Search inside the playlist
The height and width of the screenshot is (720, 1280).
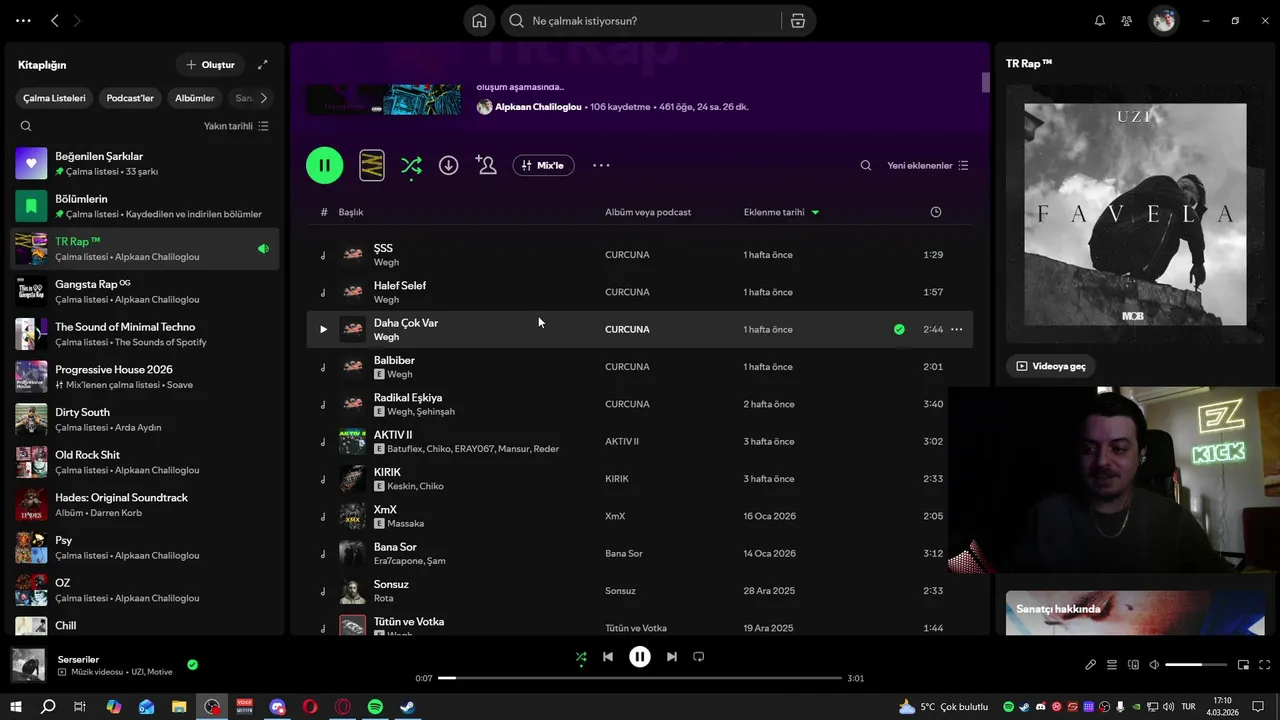[866, 166]
